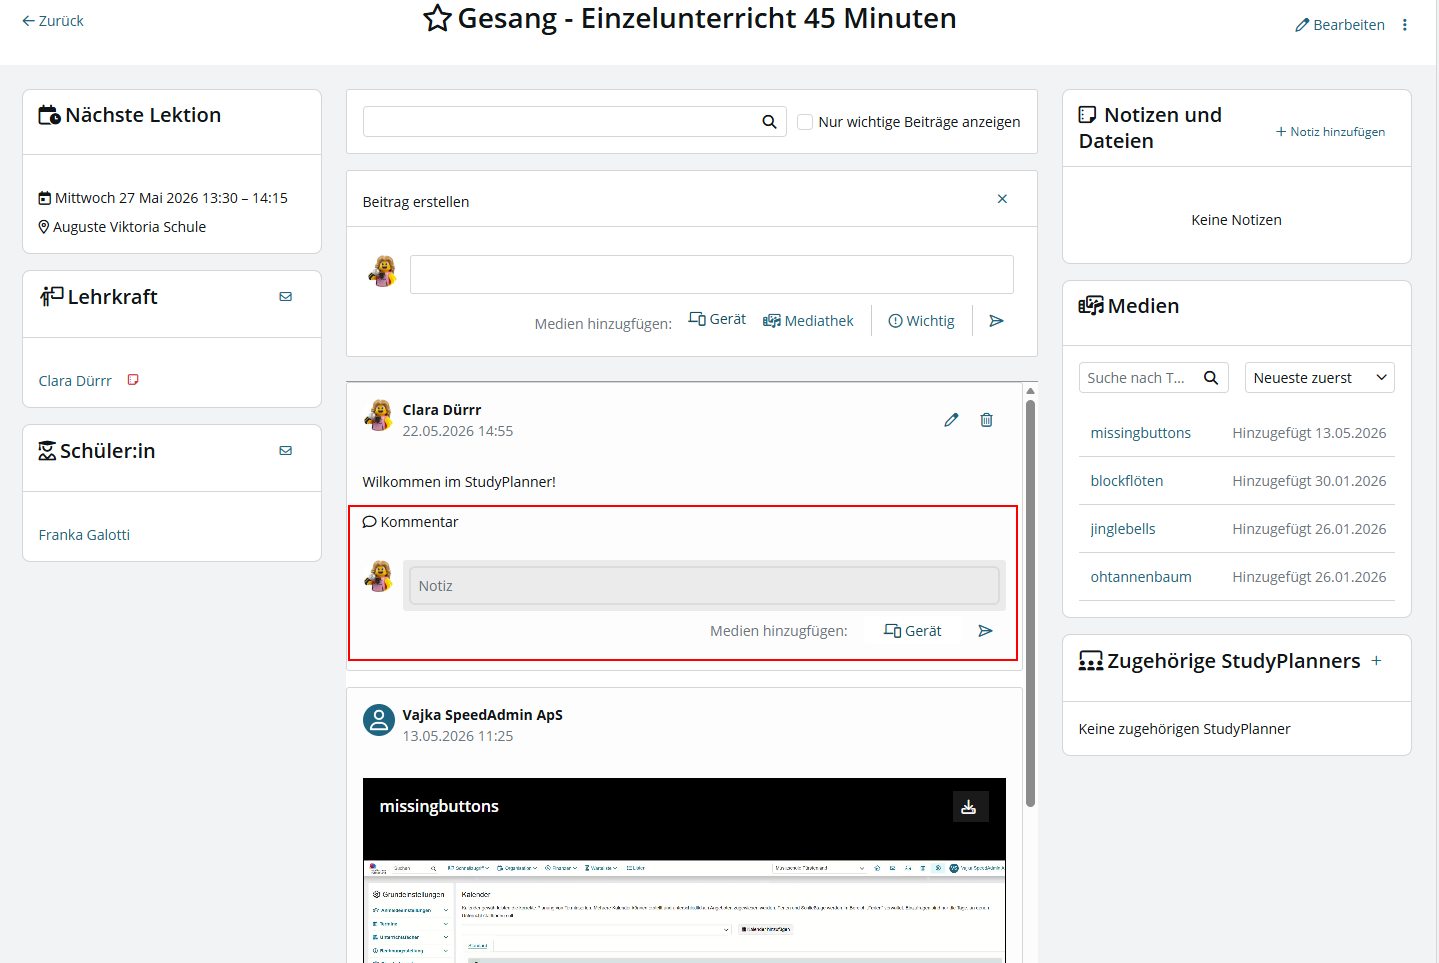Click into the Notiz comment field
This screenshot has height=963, width=1439.
coord(704,586)
